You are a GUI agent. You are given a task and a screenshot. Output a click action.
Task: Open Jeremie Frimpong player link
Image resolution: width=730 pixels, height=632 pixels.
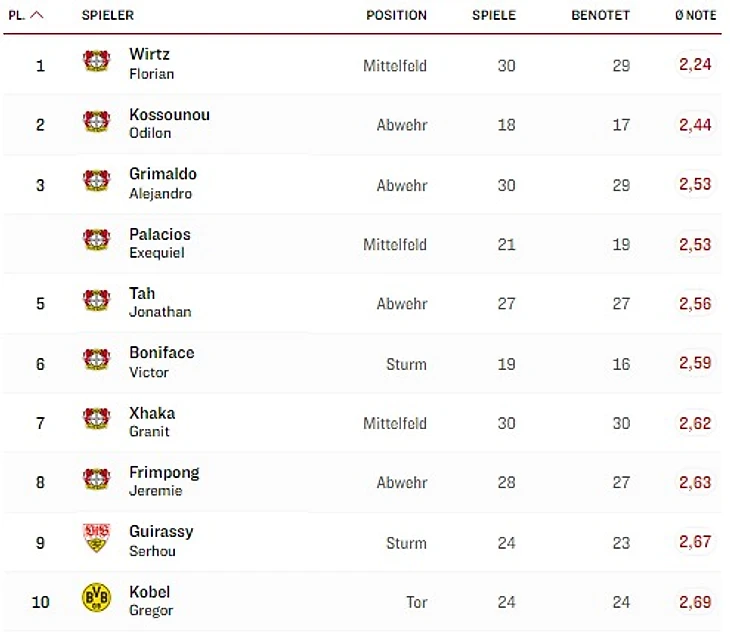point(164,481)
